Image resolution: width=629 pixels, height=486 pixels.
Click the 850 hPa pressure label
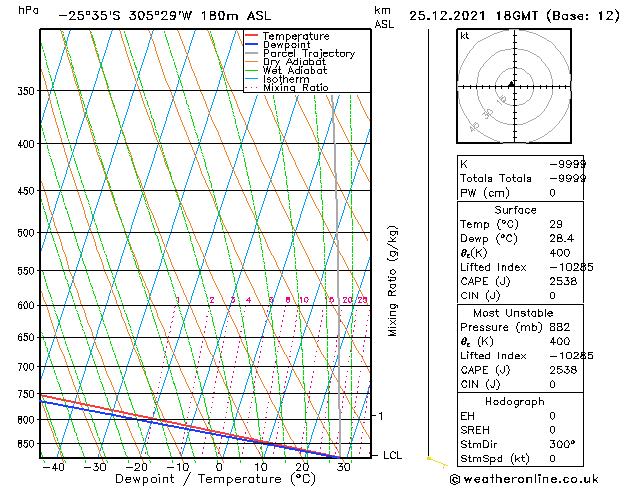(26, 444)
